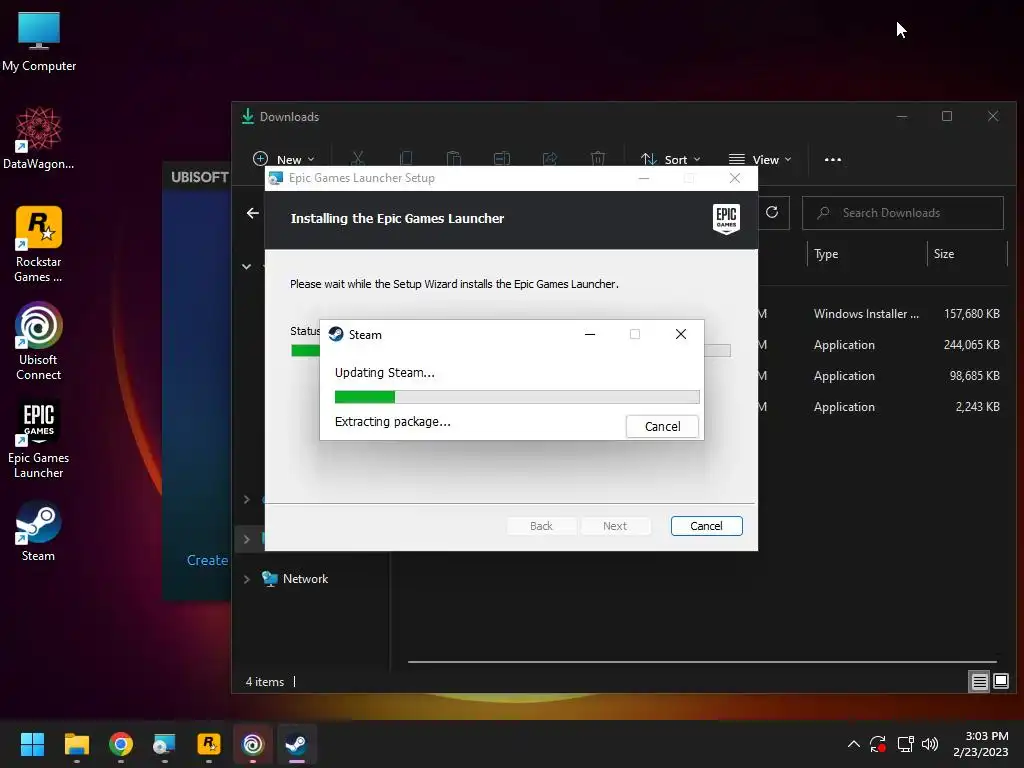Click the Windows Start button
Image resolution: width=1024 pixels, height=768 pixels.
pos(32,744)
